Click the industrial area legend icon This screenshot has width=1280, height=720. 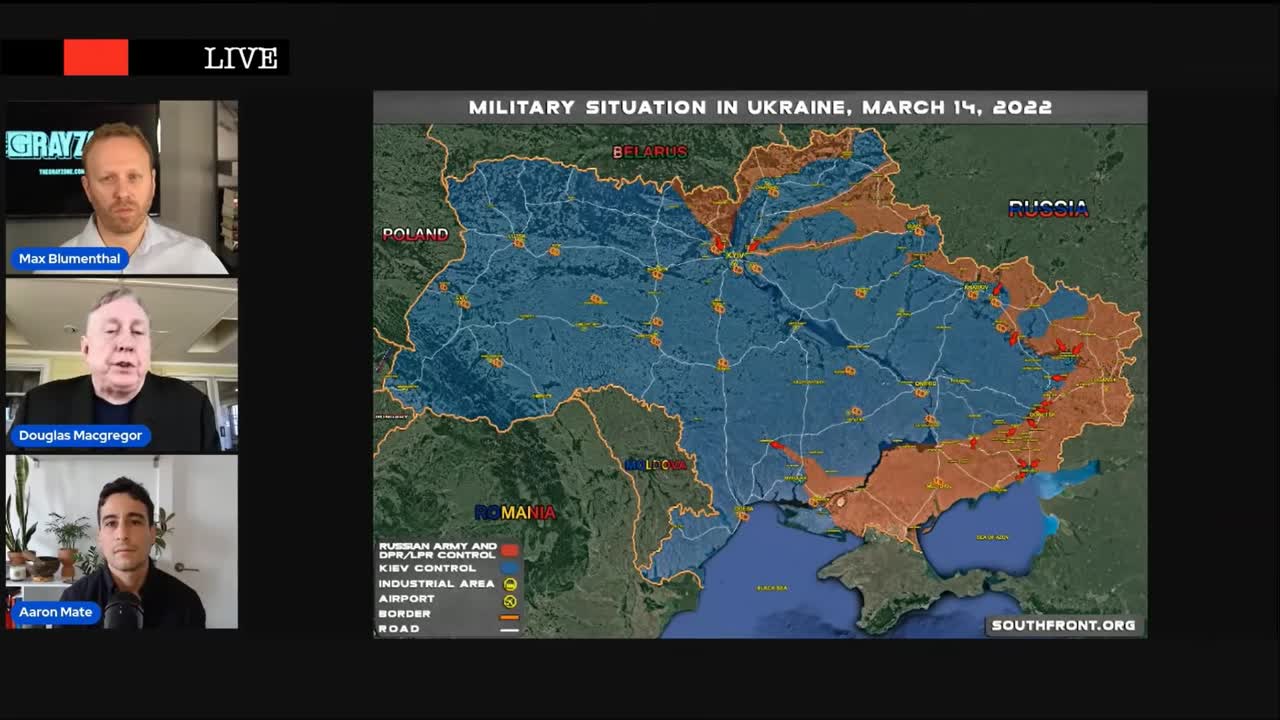510,584
